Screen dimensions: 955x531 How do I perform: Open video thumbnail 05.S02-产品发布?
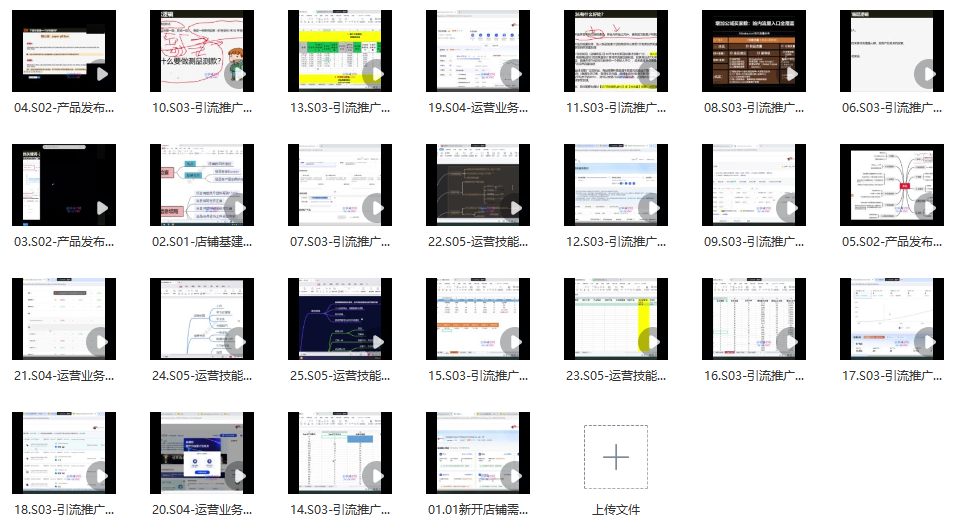point(892,185)
